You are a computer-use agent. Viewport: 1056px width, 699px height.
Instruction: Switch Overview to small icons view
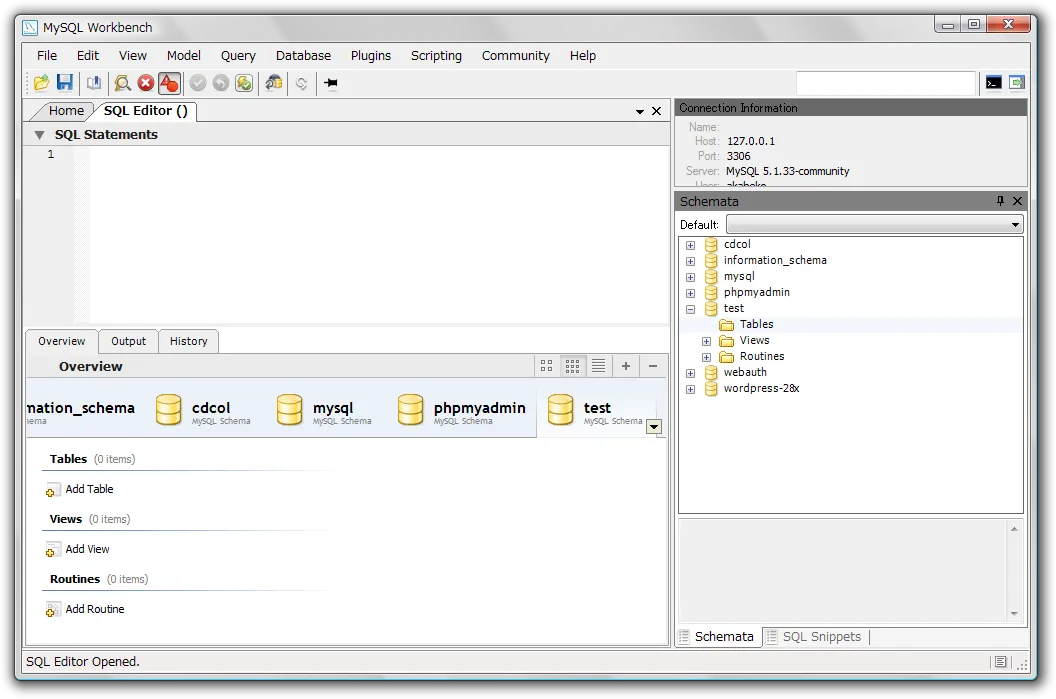pyautogui.click(x=572, y=366)
